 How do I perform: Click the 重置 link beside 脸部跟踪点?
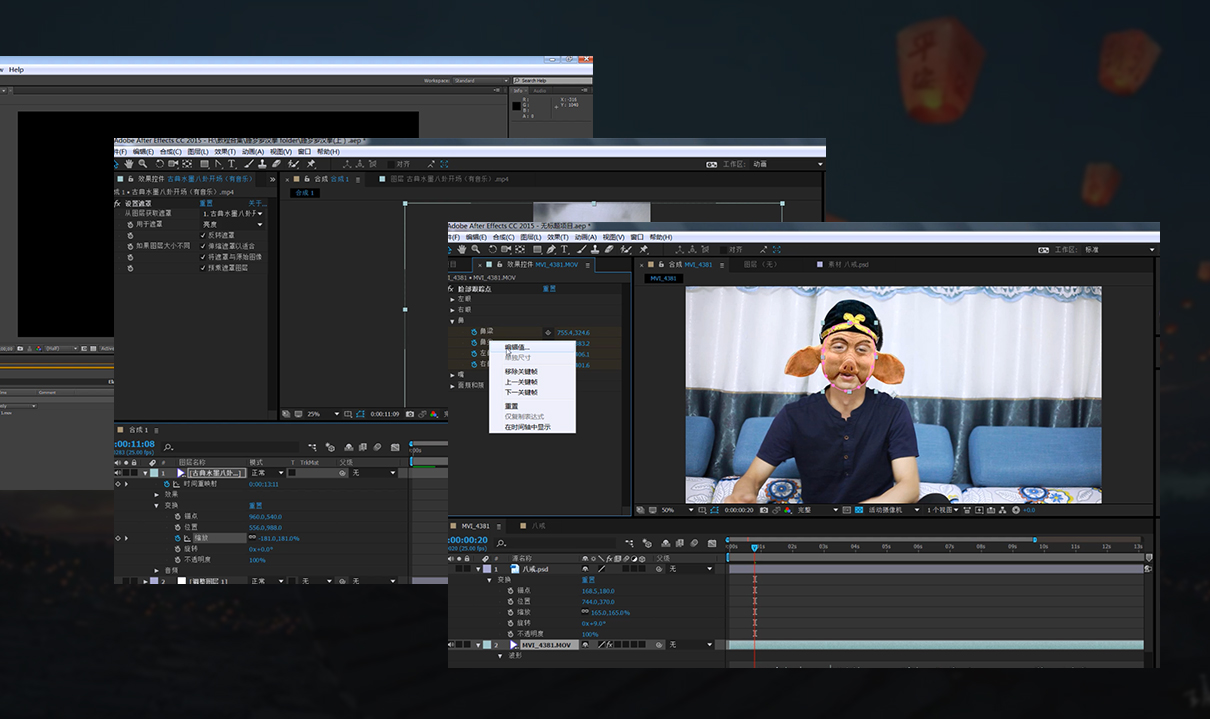[x=549, y=288]
